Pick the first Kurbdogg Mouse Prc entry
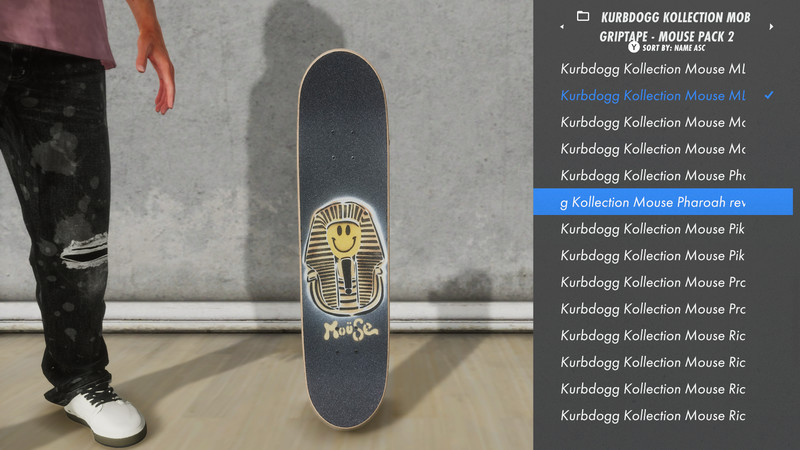This screenshot has width=800, height=450. (x=653, y=282)
